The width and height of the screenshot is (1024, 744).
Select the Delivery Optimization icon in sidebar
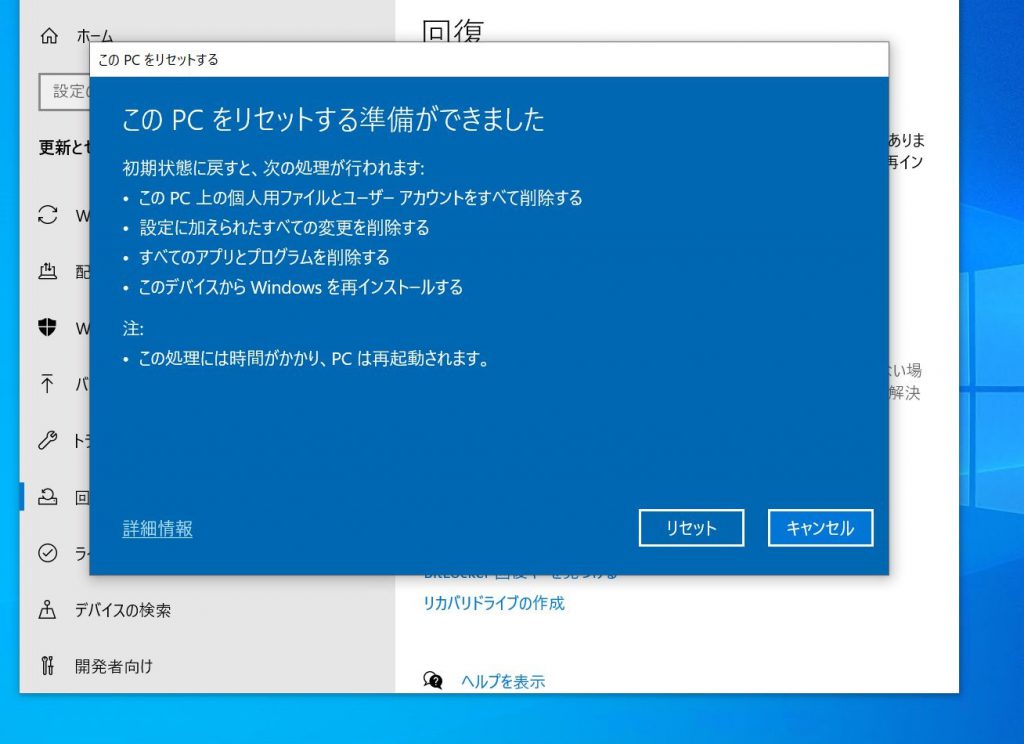pos(48,271)
